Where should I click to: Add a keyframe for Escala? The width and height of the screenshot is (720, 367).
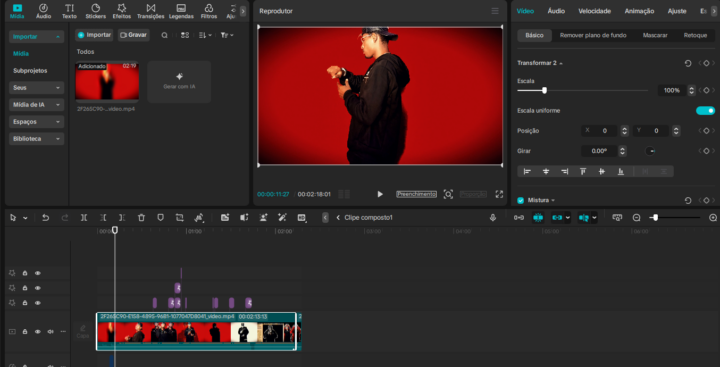pyautogui.click(x=706, y=90)
